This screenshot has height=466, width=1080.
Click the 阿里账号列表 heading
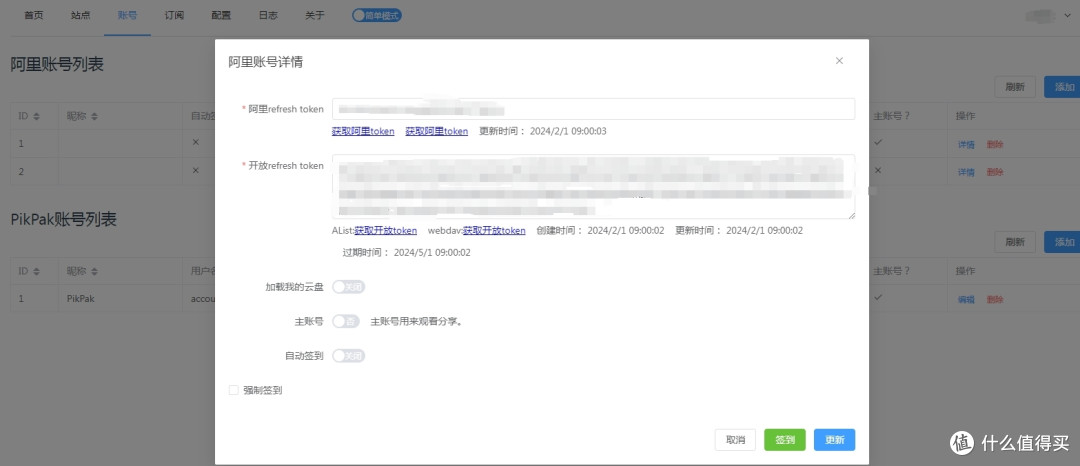click(x=56, y=65)
